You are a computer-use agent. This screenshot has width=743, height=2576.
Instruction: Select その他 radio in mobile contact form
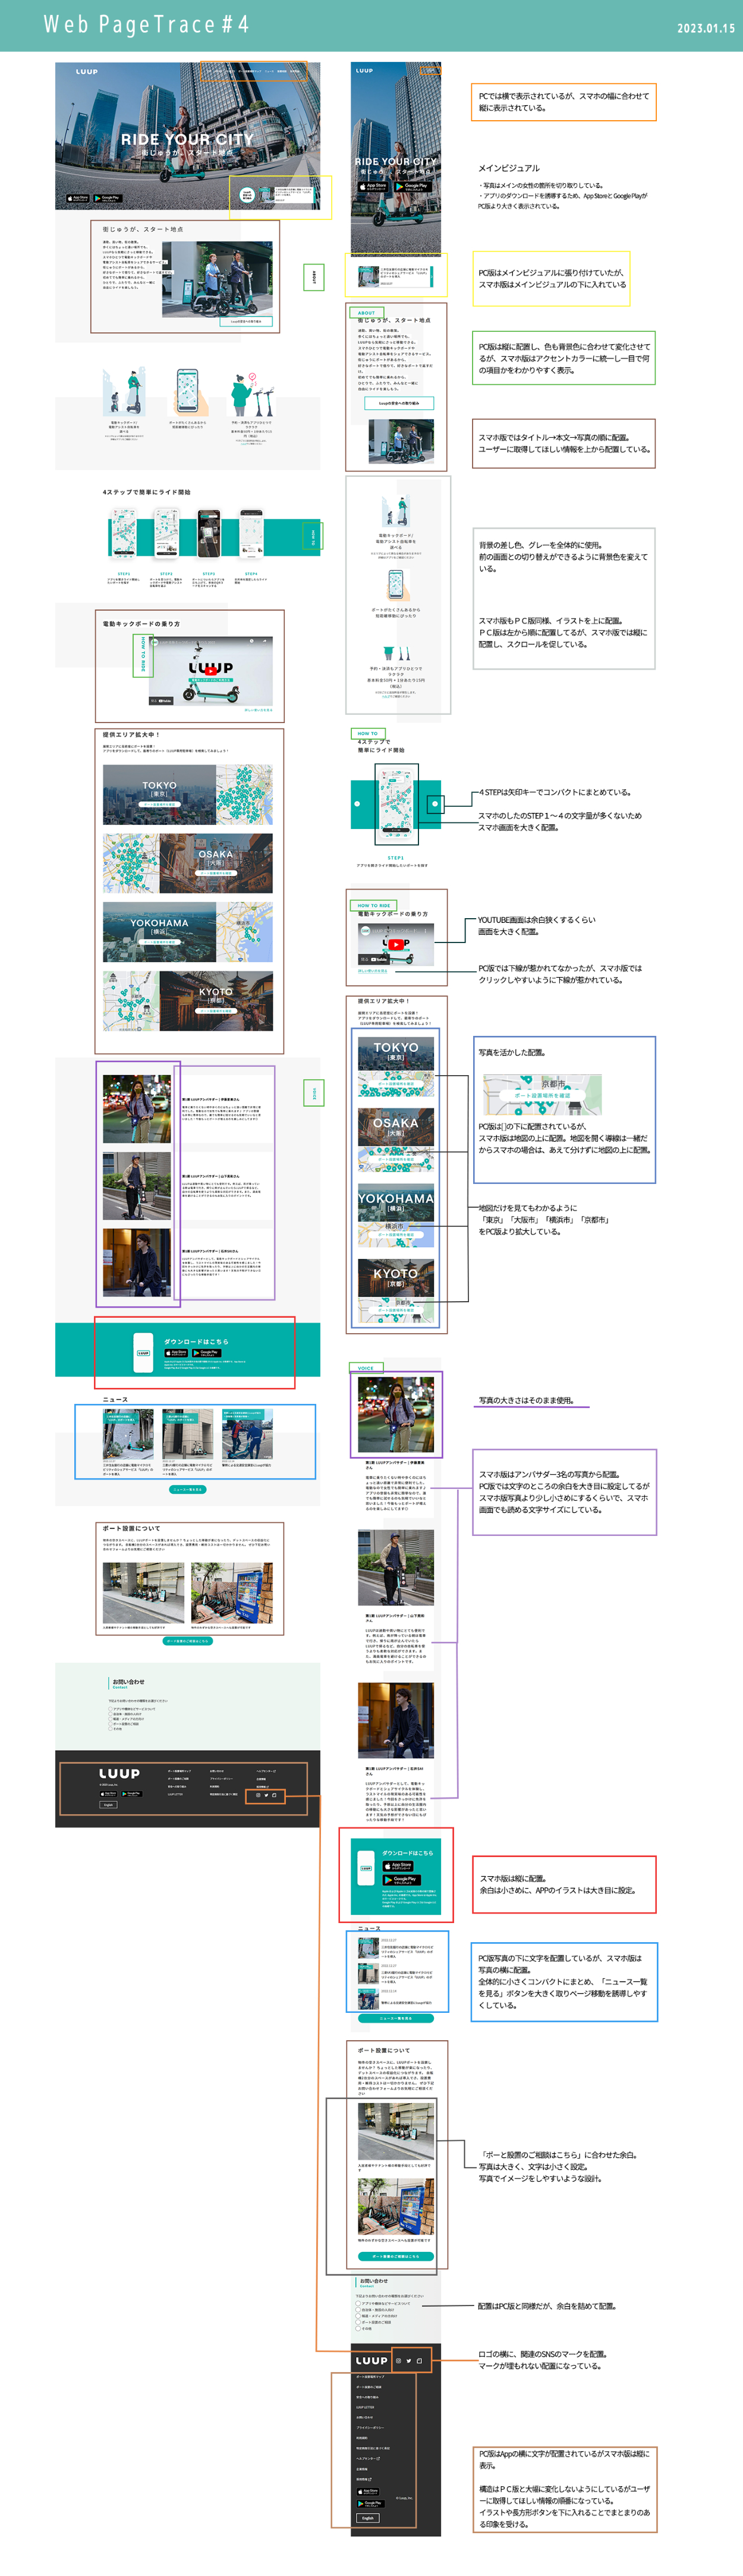358,2329
